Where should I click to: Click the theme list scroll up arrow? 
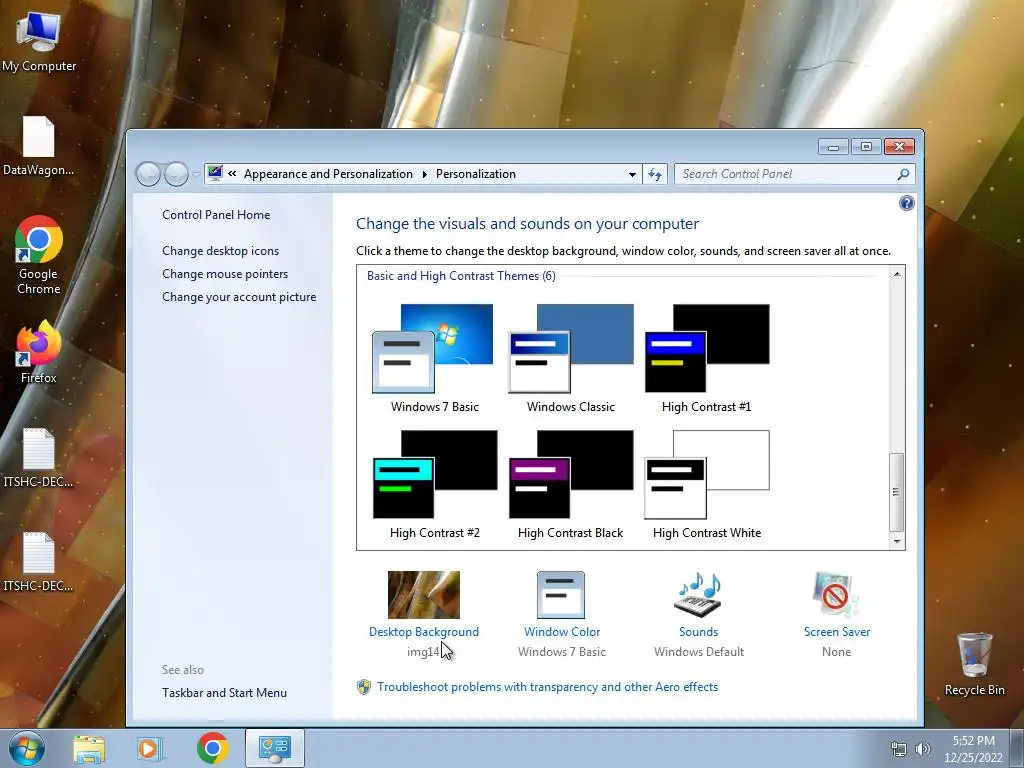pos(897,274)
